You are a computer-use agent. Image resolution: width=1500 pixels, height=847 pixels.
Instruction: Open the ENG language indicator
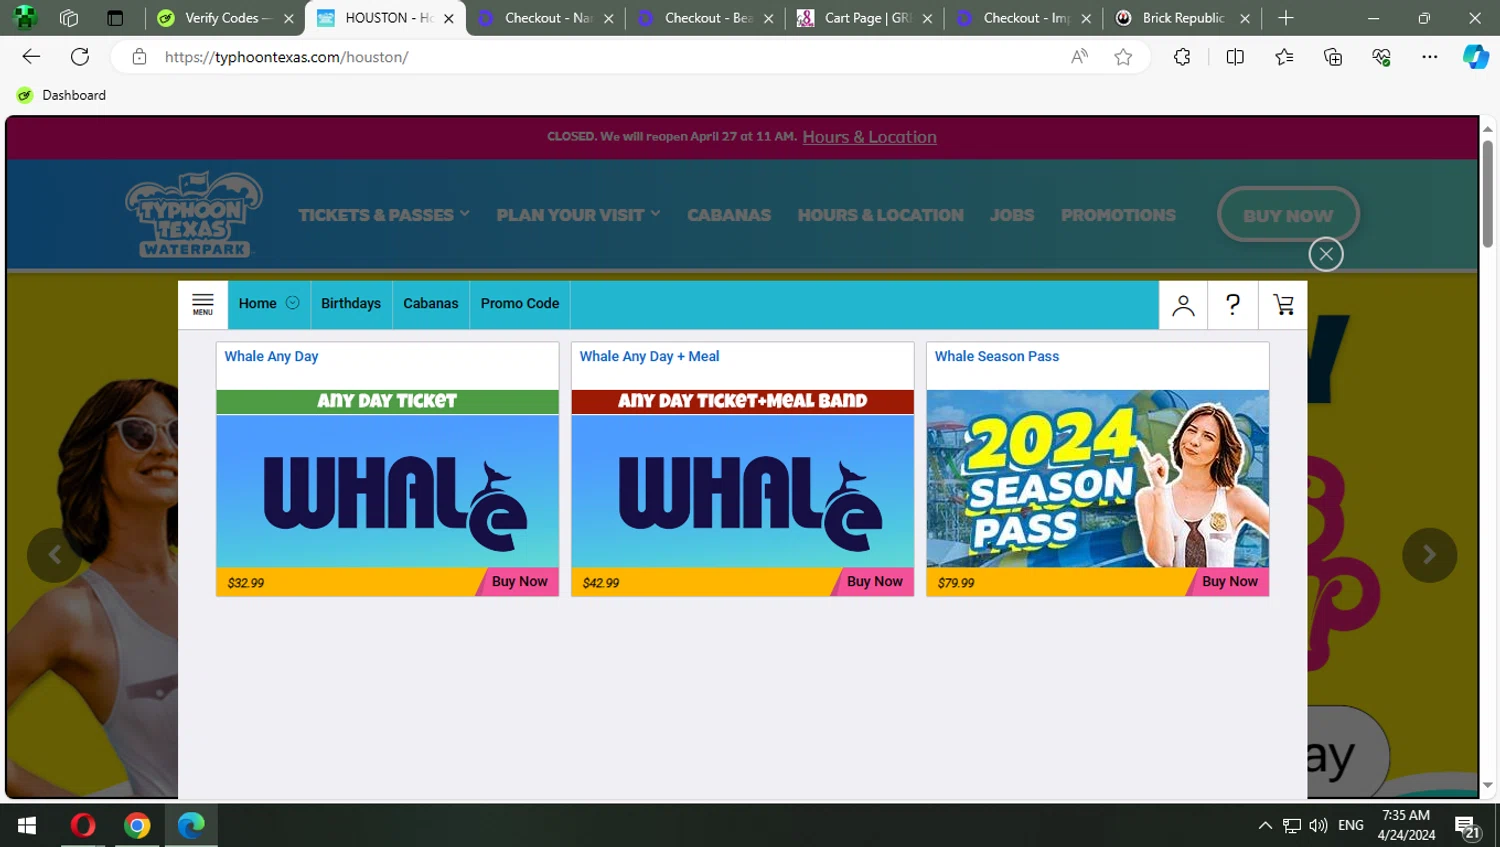[x=1350, y=825]
